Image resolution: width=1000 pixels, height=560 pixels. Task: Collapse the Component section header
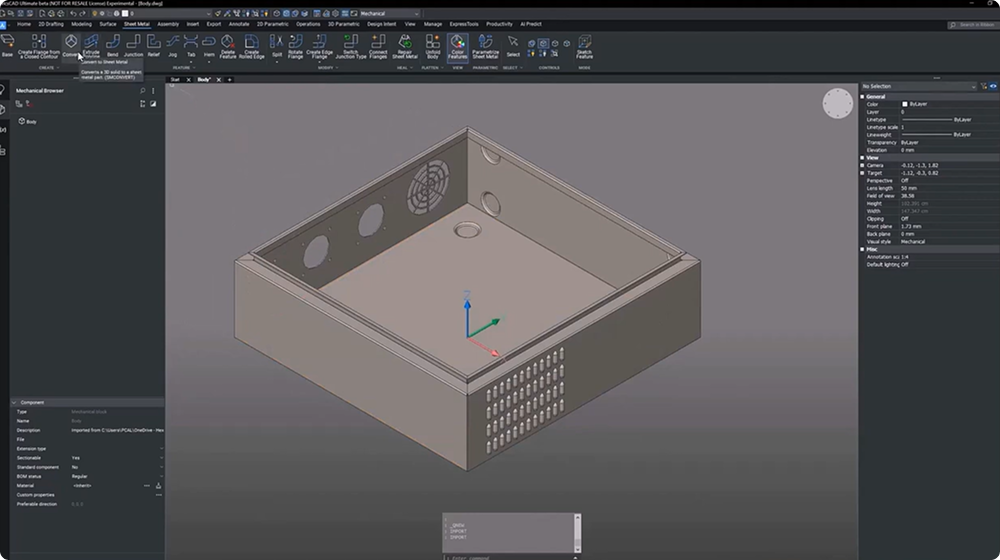14,402
